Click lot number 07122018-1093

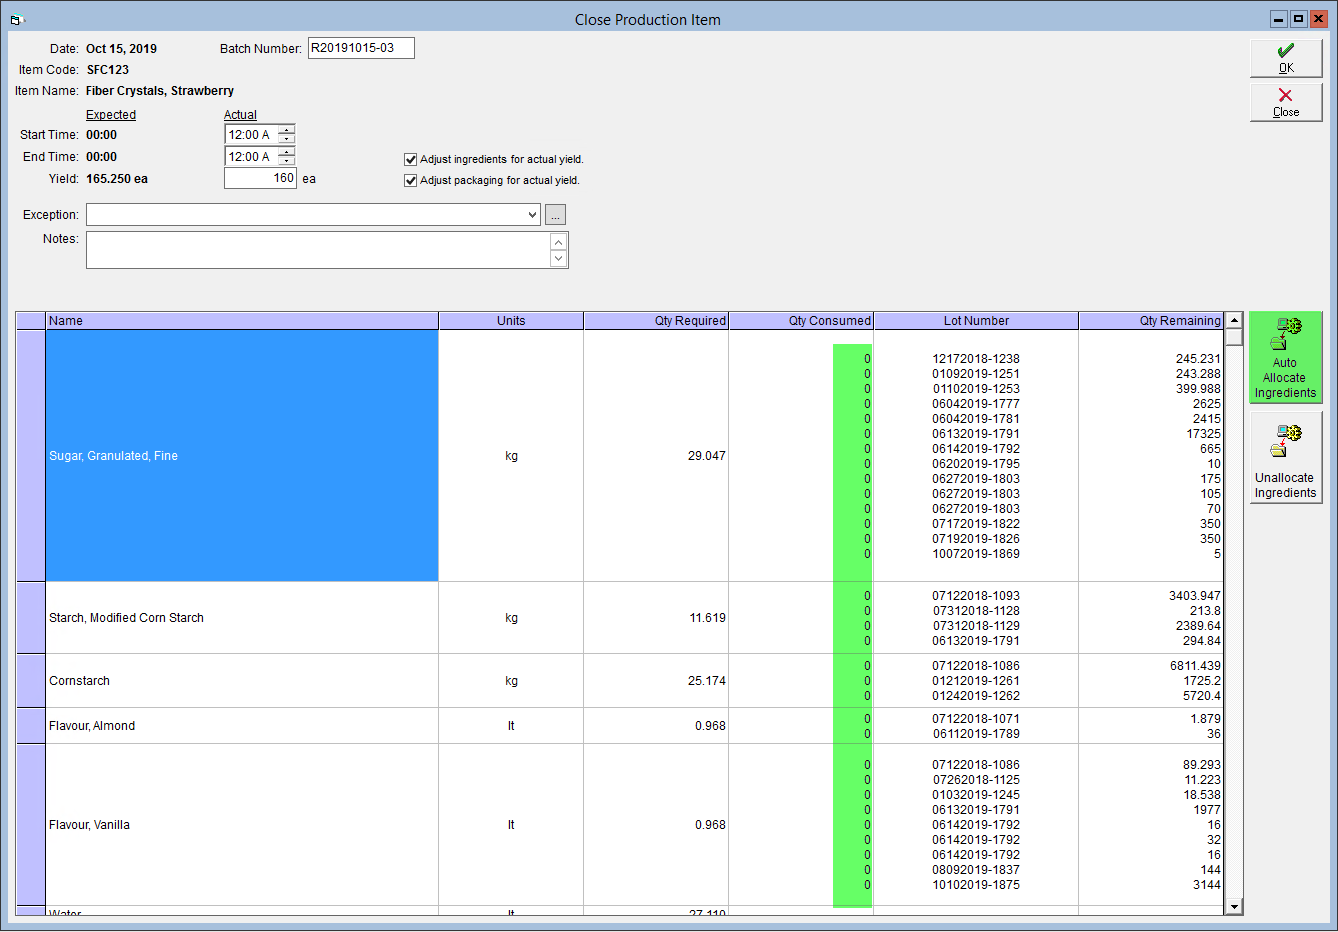[976, 596]
